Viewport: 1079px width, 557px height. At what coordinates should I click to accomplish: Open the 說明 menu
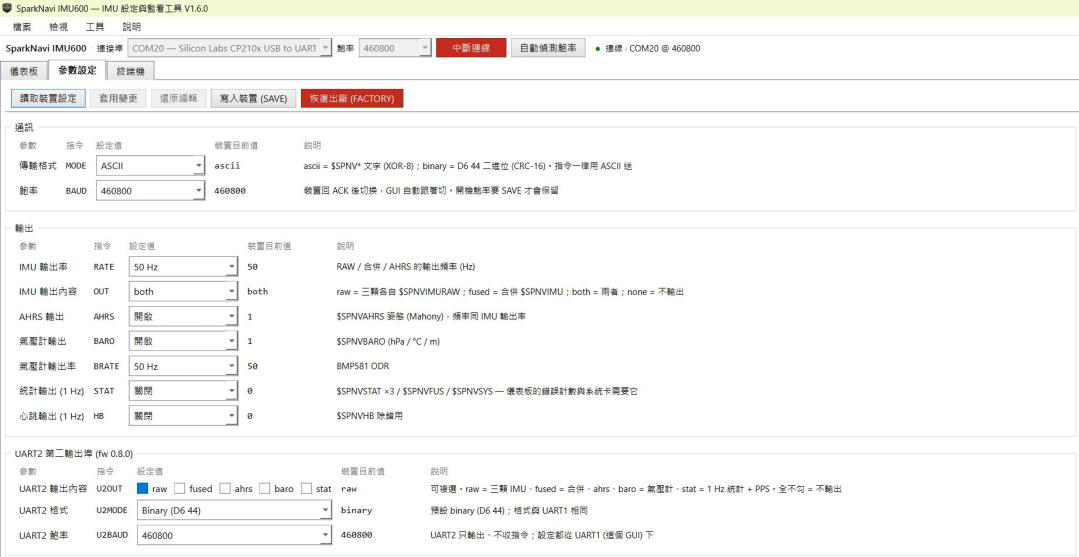131,27
